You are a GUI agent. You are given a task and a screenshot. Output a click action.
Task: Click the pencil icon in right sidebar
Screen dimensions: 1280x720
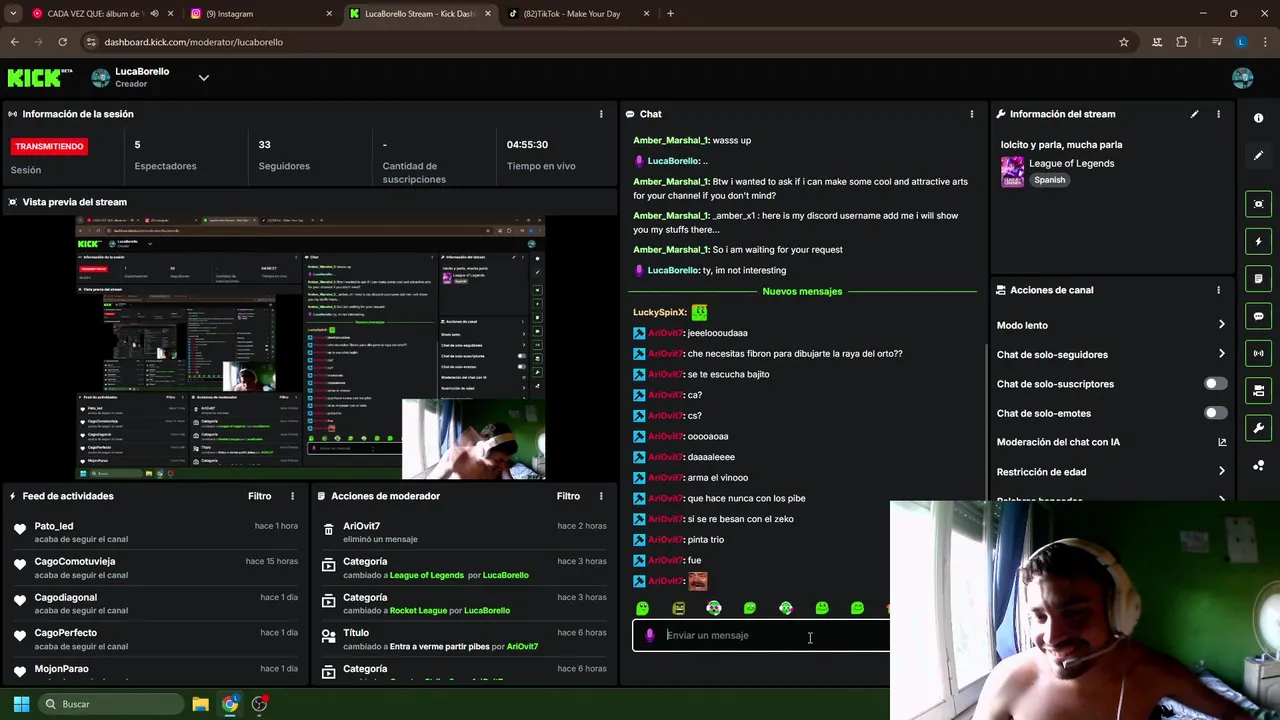pyautogui.click(x=1258, y=155)
